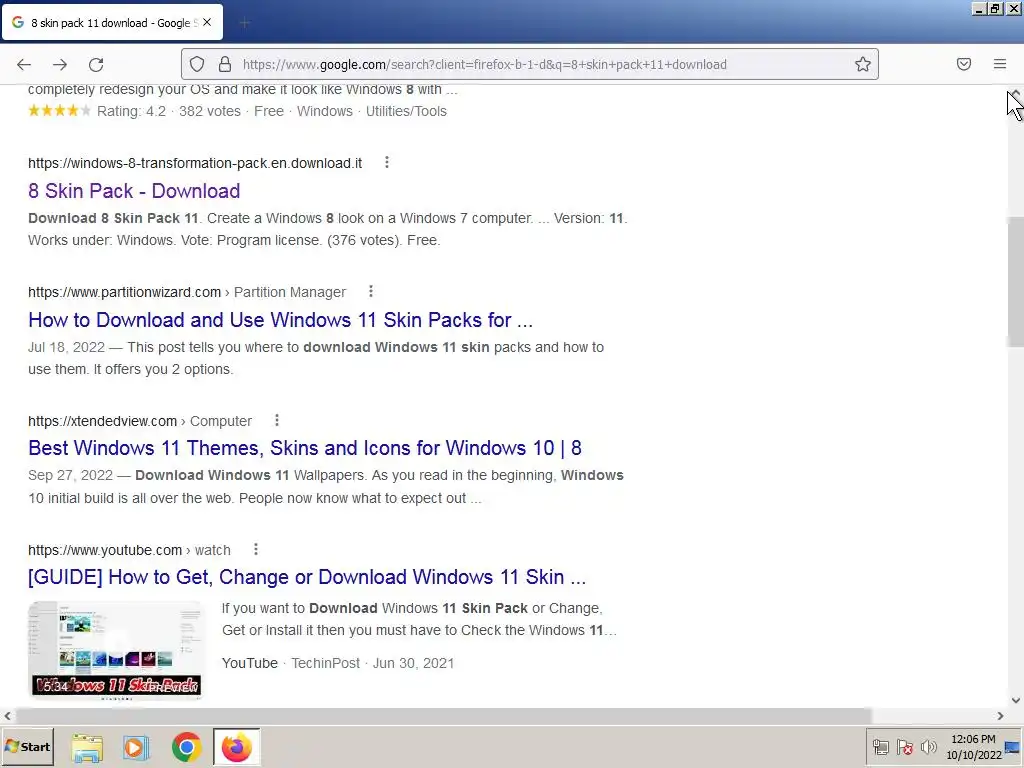Click the scroll down arrow
Screen dimensions: 1024x768
[x=1016, y=700]
